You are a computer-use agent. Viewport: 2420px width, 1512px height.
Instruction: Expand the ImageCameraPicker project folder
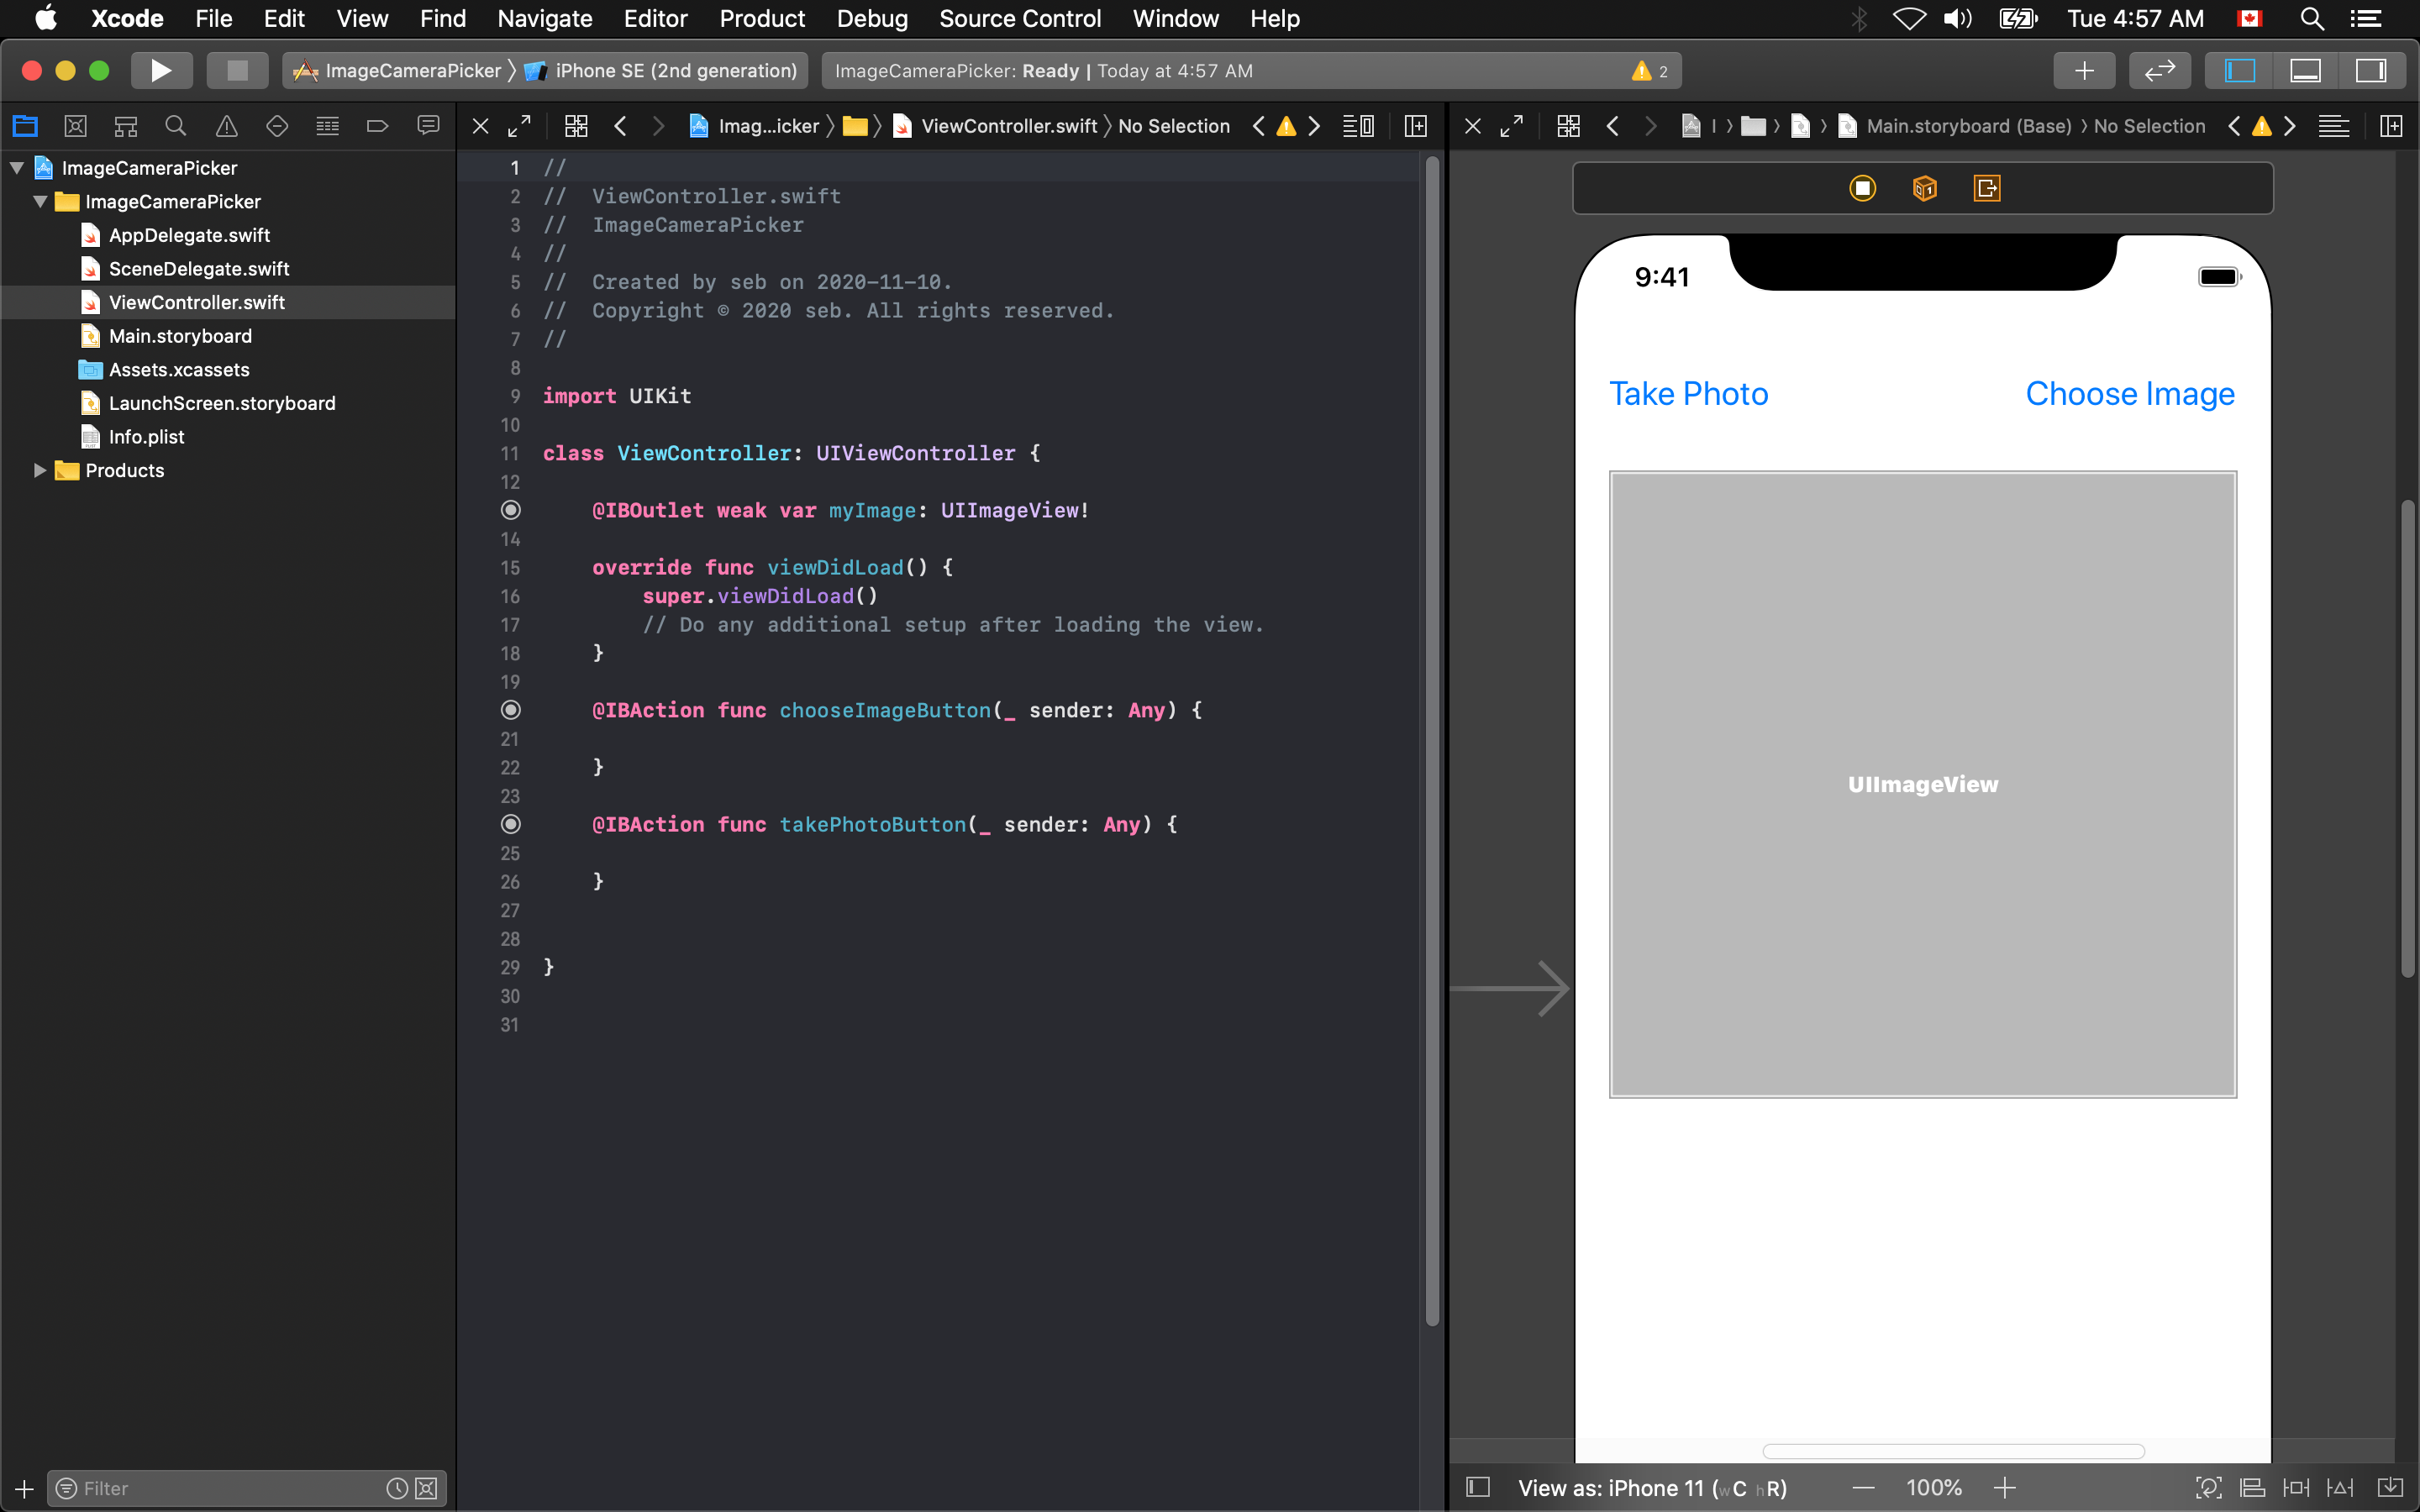16,167
